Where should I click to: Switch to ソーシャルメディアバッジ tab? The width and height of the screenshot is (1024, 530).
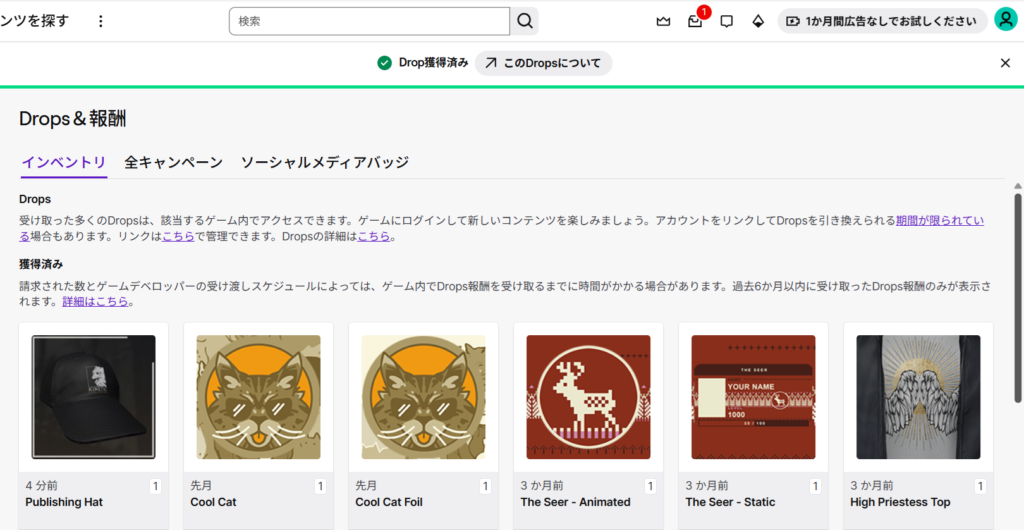325,163
